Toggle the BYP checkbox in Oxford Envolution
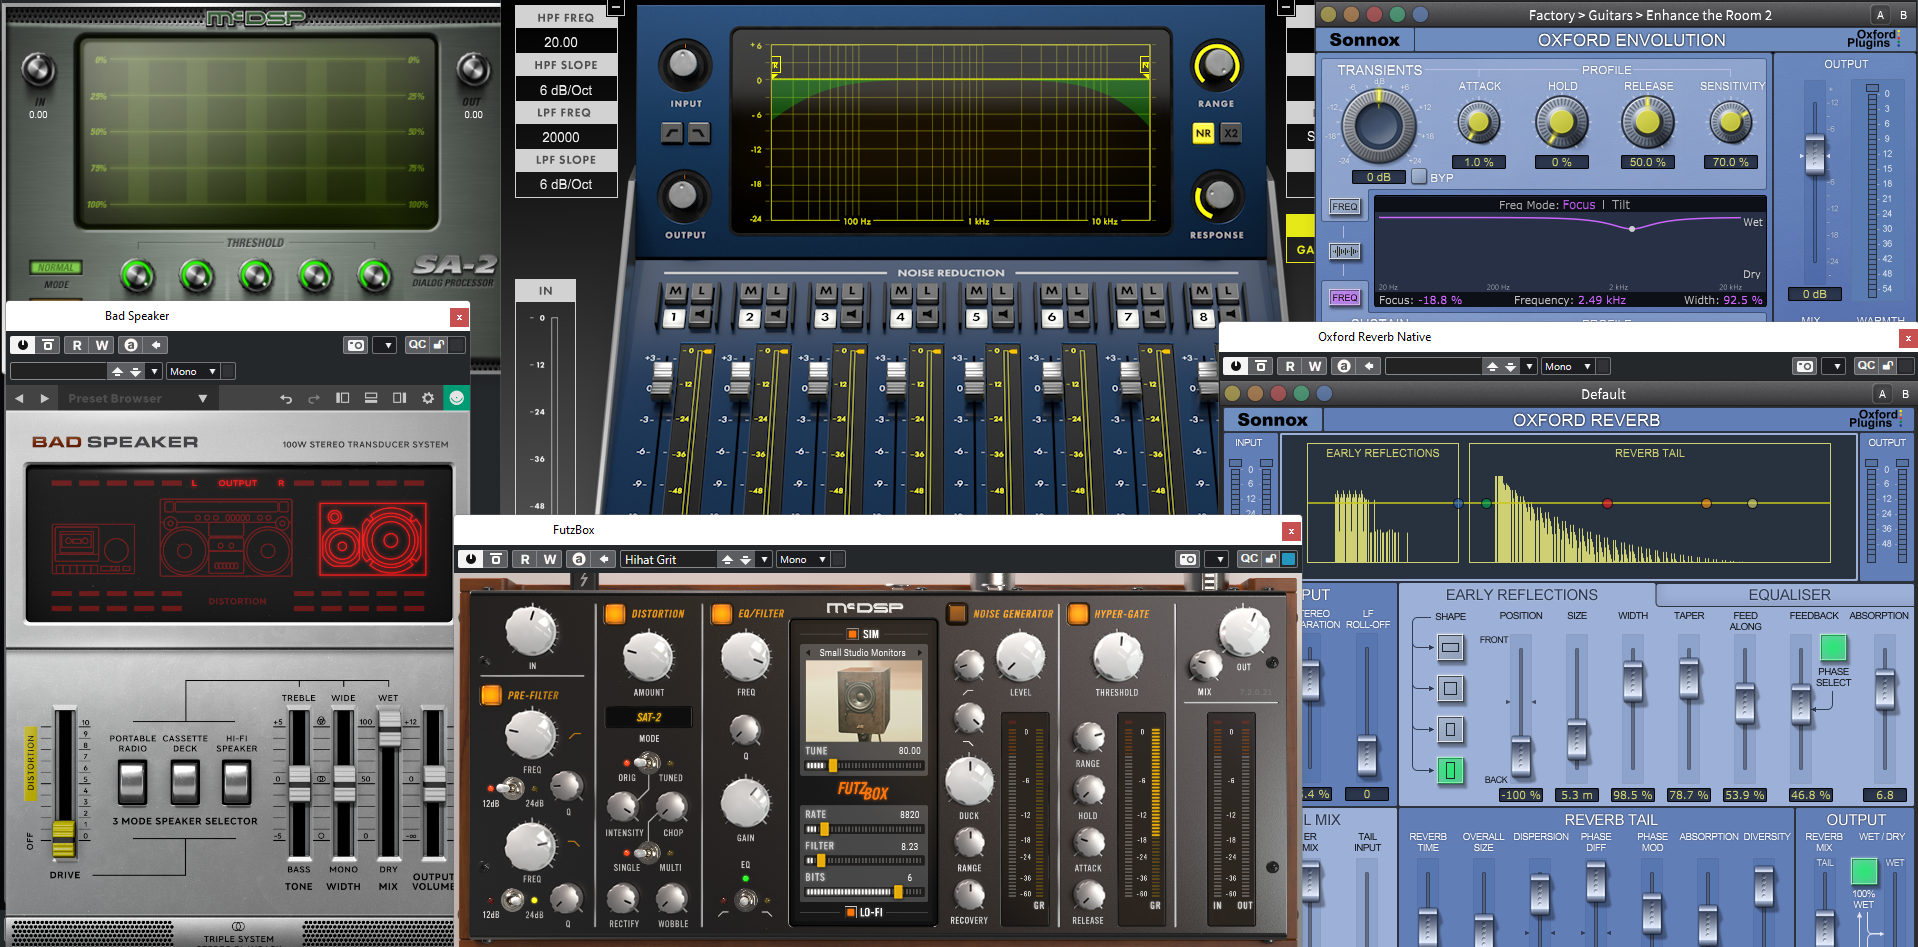Screen dimensions: 1918x947 1419,177
